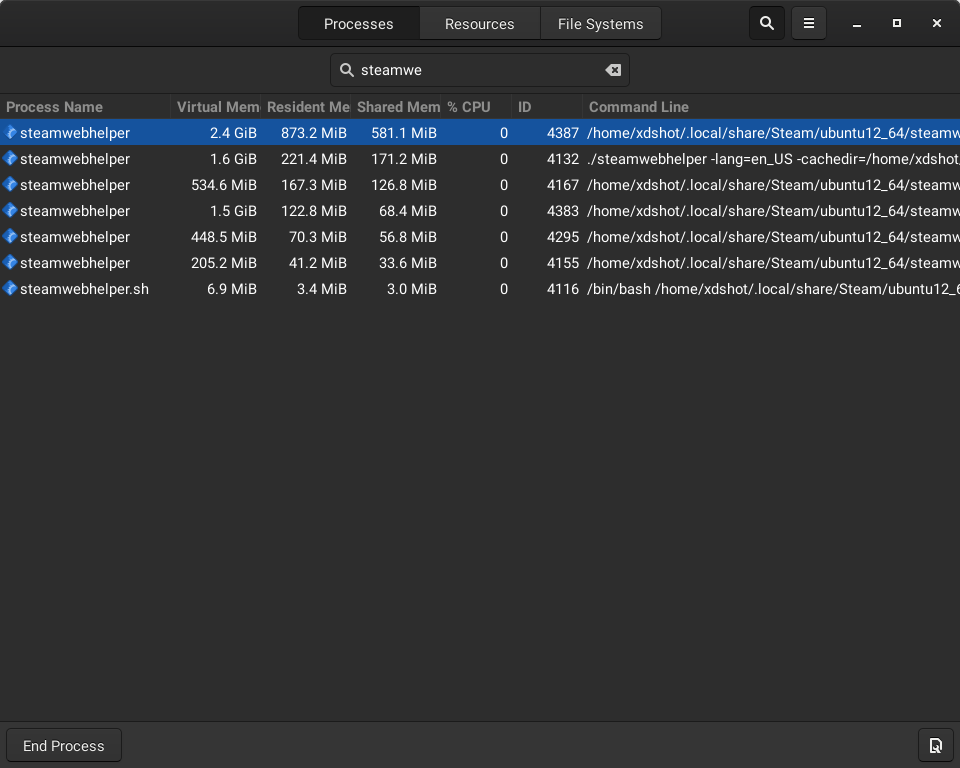Click the icon of process 4167
Image resolution: width=960 pixels, height=768 pixels.
click(x=10, y=184)
